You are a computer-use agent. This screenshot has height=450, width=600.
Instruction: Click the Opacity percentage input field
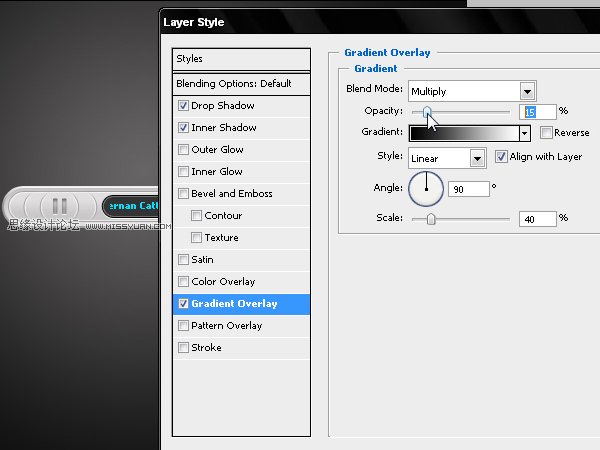(538, 112)
